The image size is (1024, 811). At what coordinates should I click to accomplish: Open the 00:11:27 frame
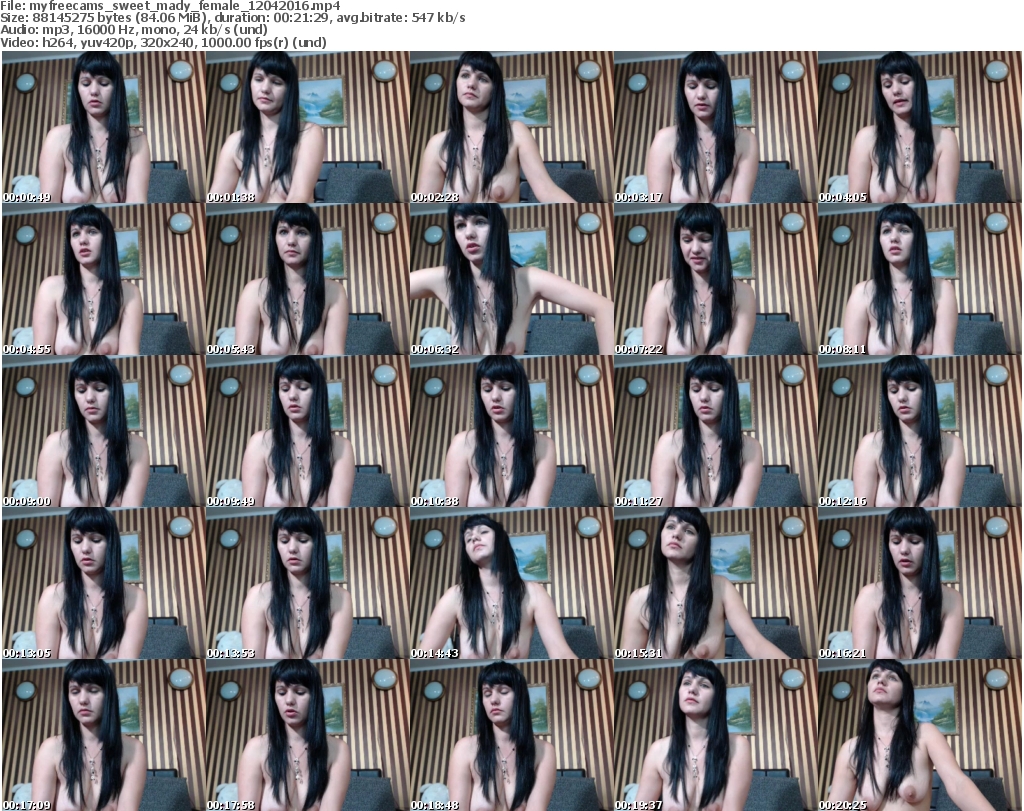pos(715,432)
